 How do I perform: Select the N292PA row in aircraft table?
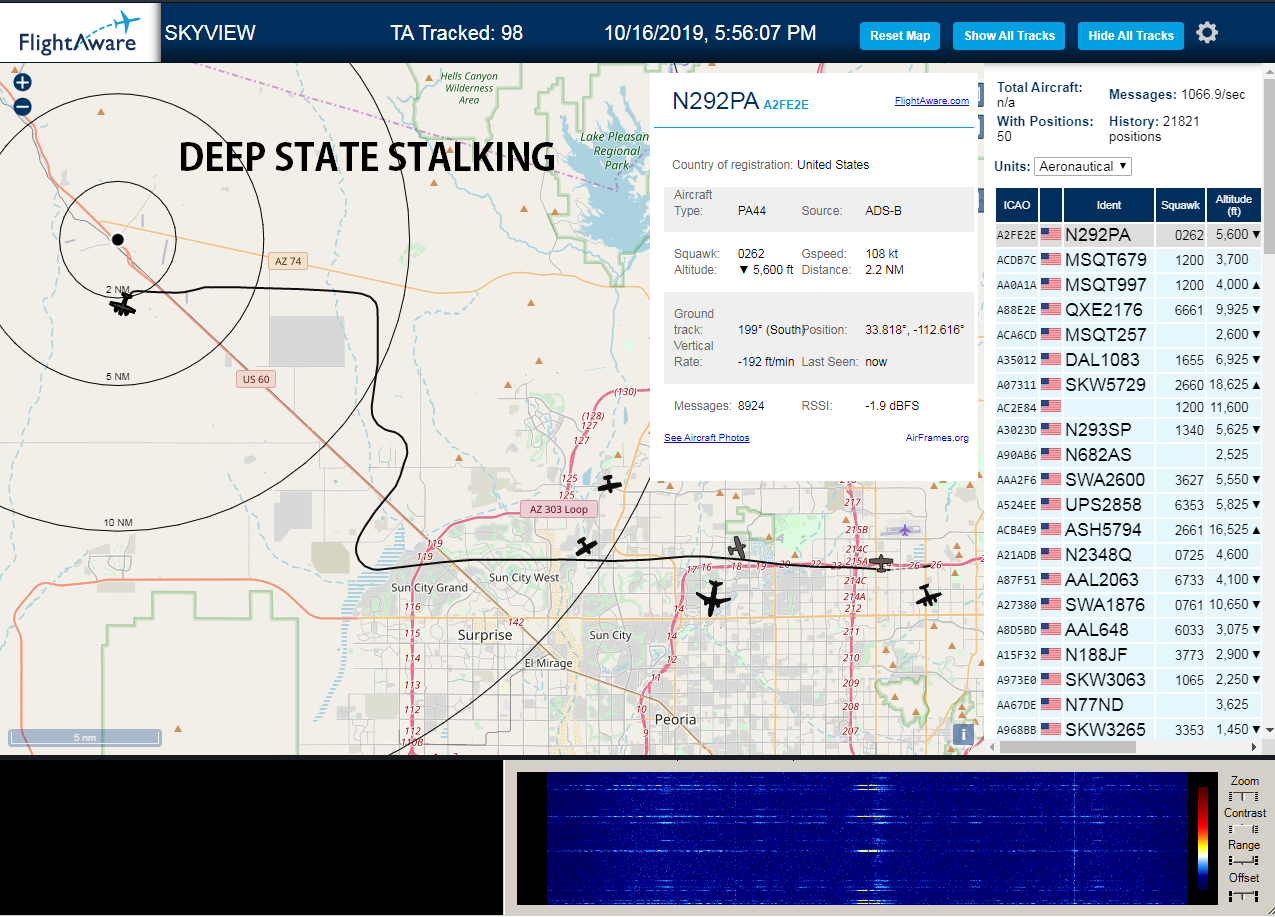click(1129, 235)
